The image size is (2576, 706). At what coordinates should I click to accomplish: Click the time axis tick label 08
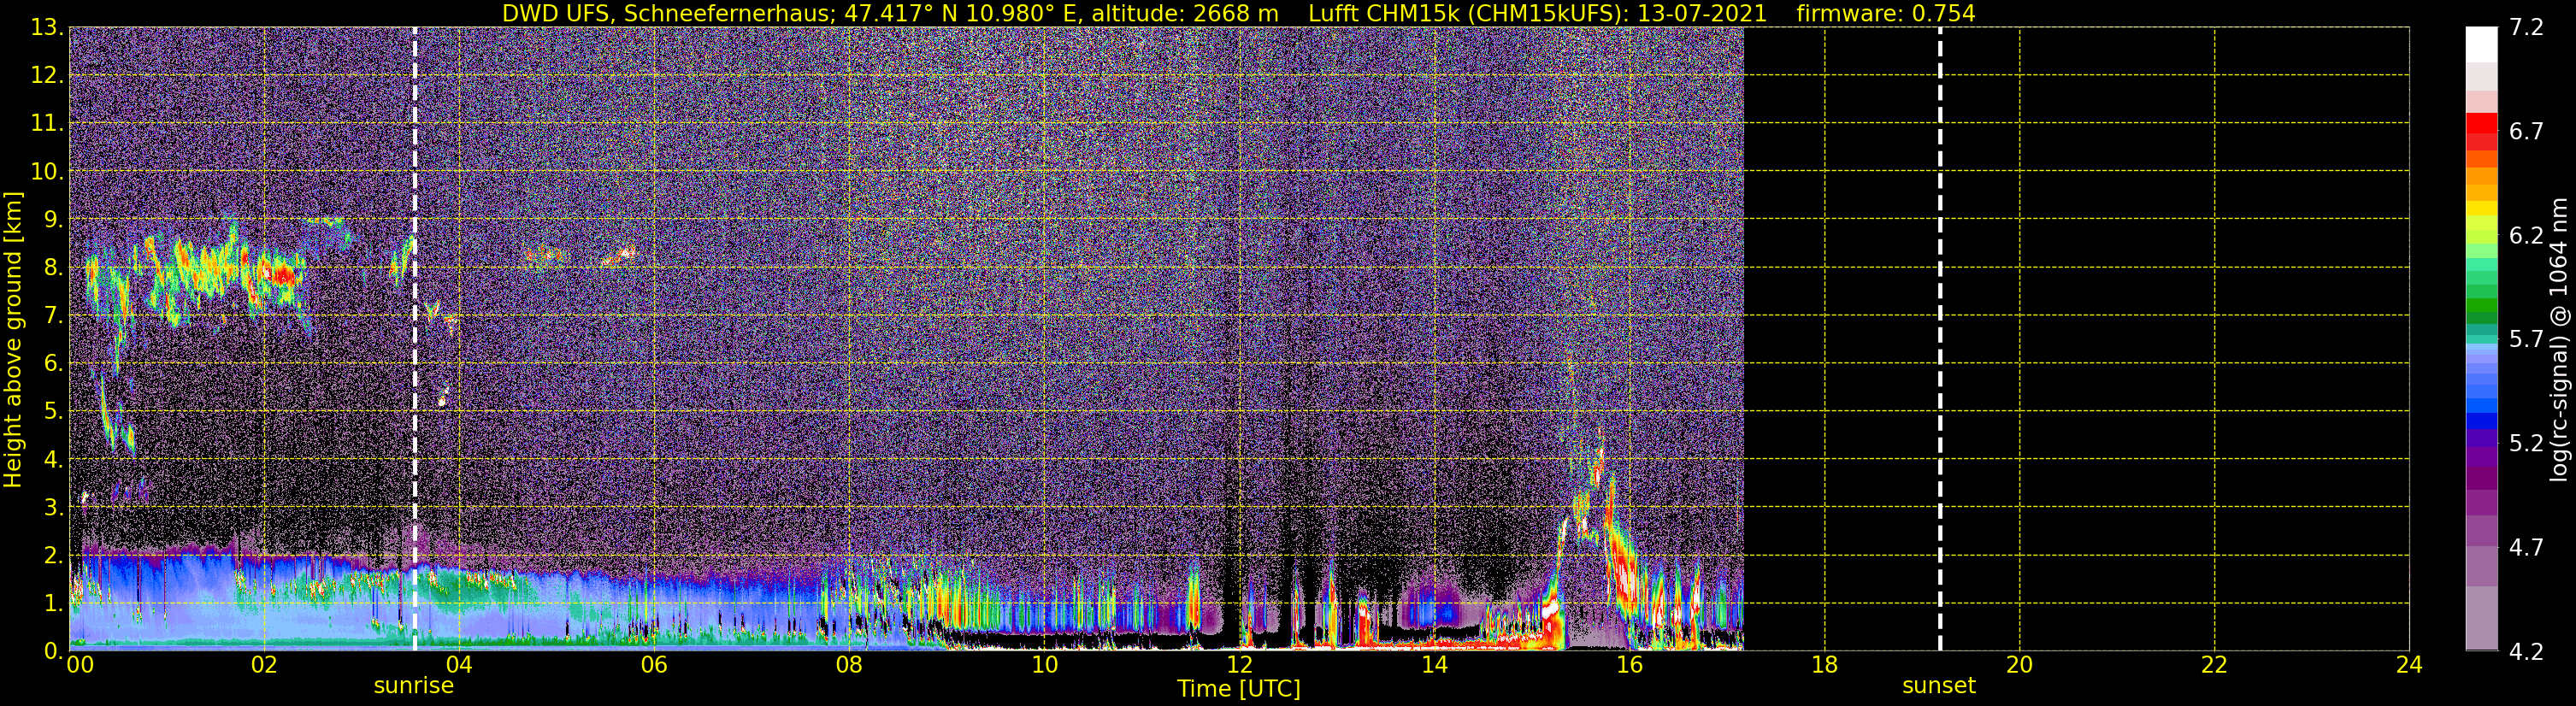point(849,665)
